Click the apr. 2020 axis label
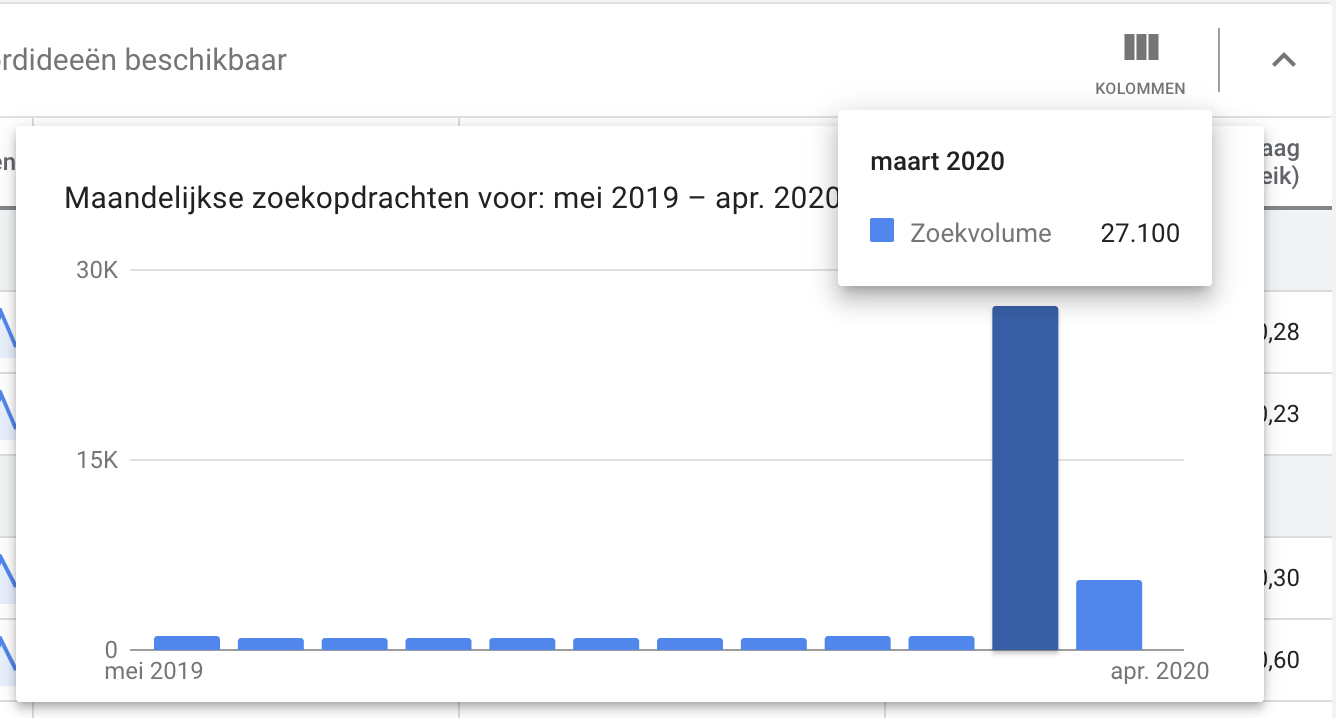Screen dimensions: 1336x718 tap(1159, 671)
